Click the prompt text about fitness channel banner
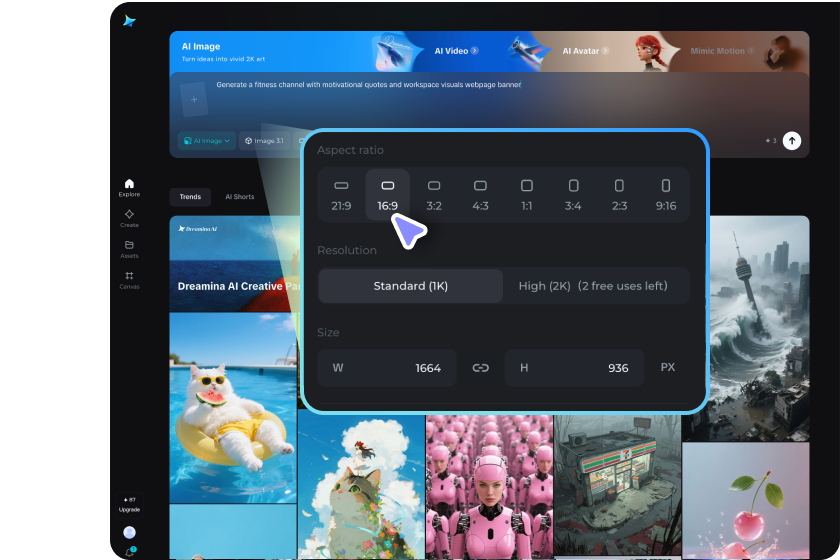Screen dimensions: 840x560 369,85
